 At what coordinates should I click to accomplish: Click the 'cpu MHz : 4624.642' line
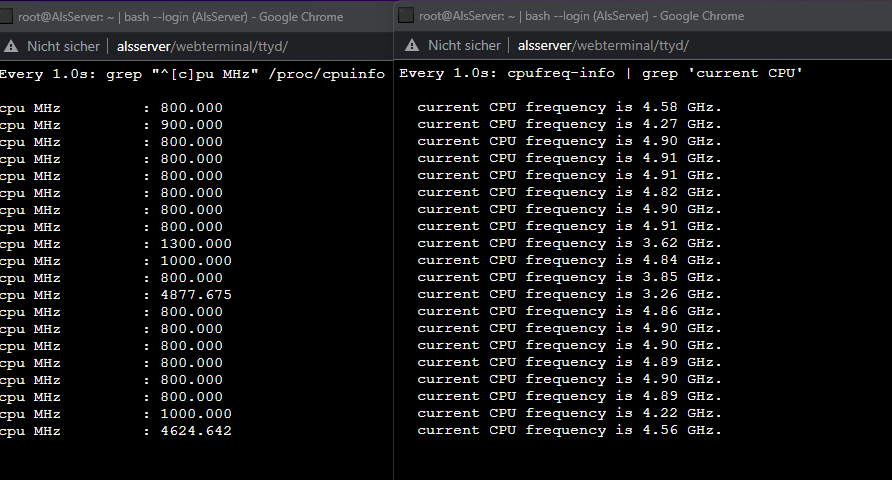[116, 431]
